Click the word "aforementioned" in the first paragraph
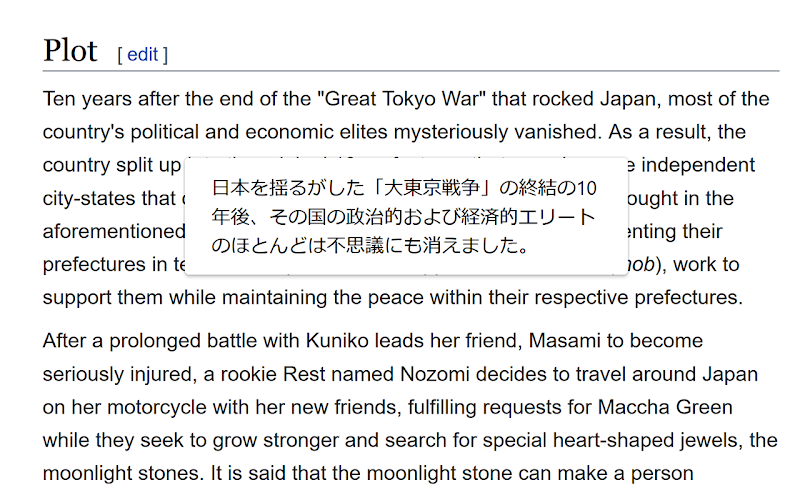The image size is (800, 500). 114,232
